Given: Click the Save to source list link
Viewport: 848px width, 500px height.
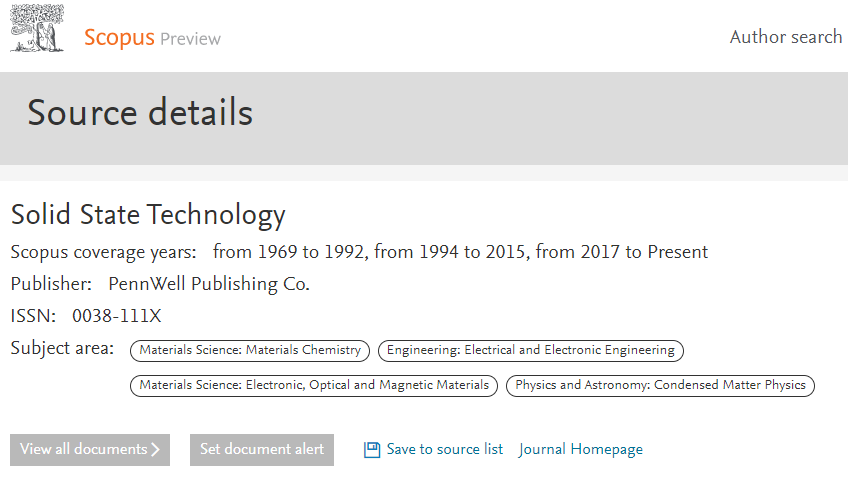Looking at the screenshot, I should 444,450.
